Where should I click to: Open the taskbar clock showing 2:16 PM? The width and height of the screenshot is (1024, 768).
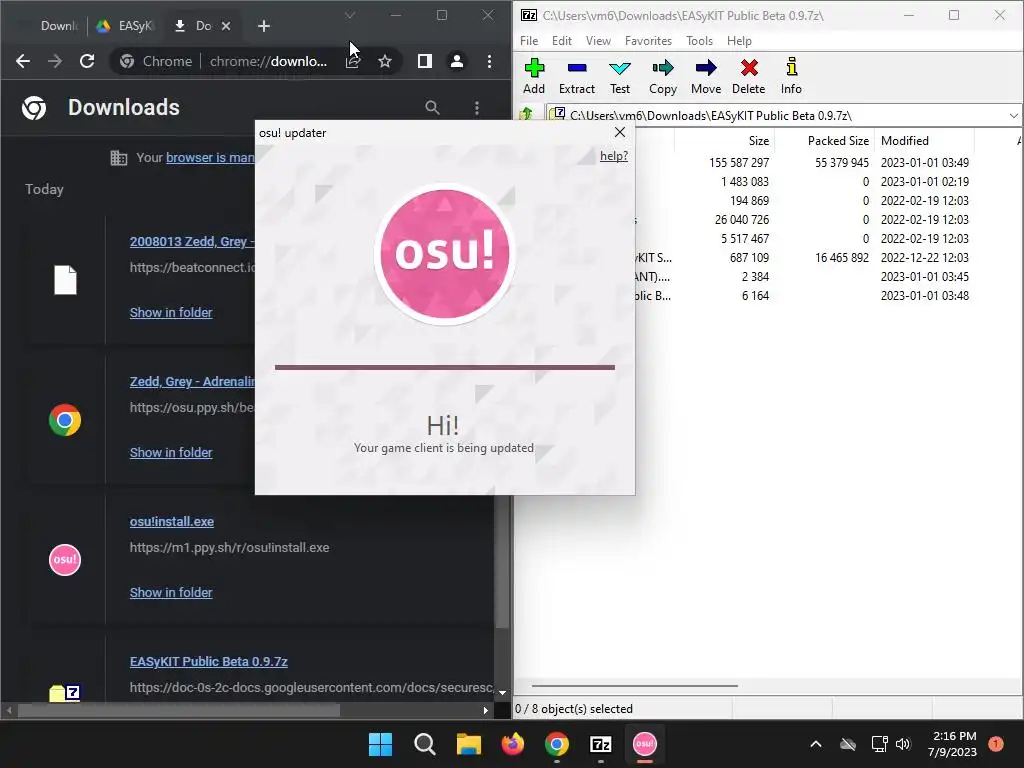pos(952,744)
